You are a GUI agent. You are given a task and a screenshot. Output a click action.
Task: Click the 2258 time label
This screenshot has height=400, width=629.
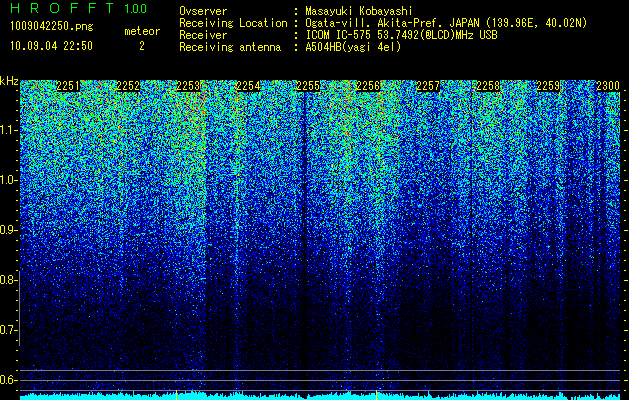tap(488, 86)
